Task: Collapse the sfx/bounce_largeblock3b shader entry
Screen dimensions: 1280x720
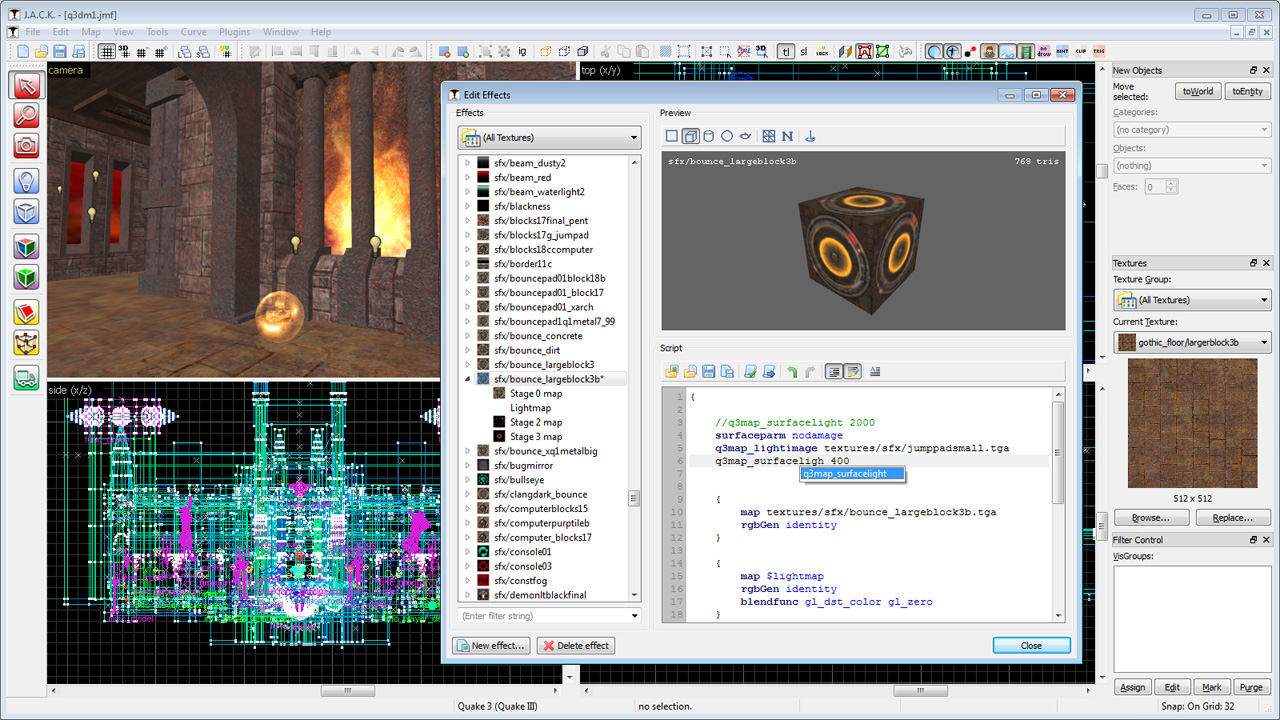Action: point(467,378)
